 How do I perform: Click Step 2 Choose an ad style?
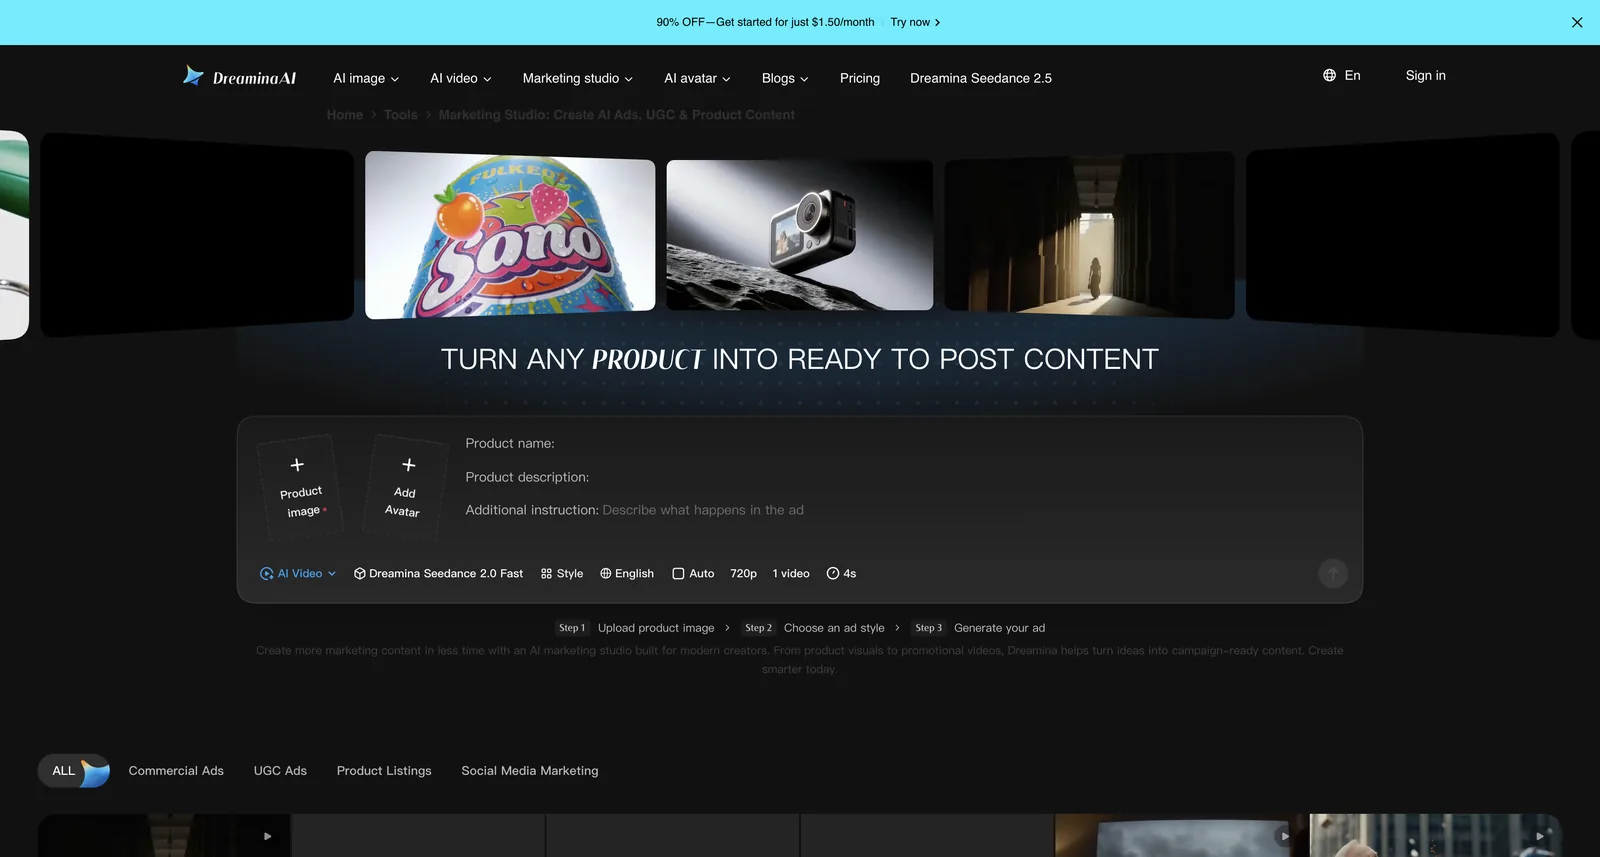pos(813,628)
